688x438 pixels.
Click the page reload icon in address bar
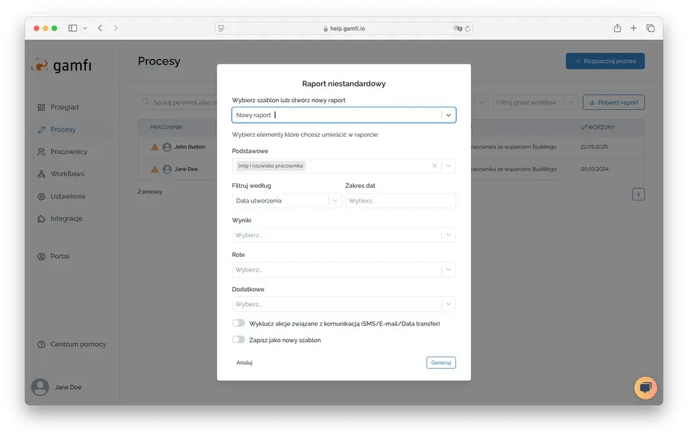[x=468, y=28]
